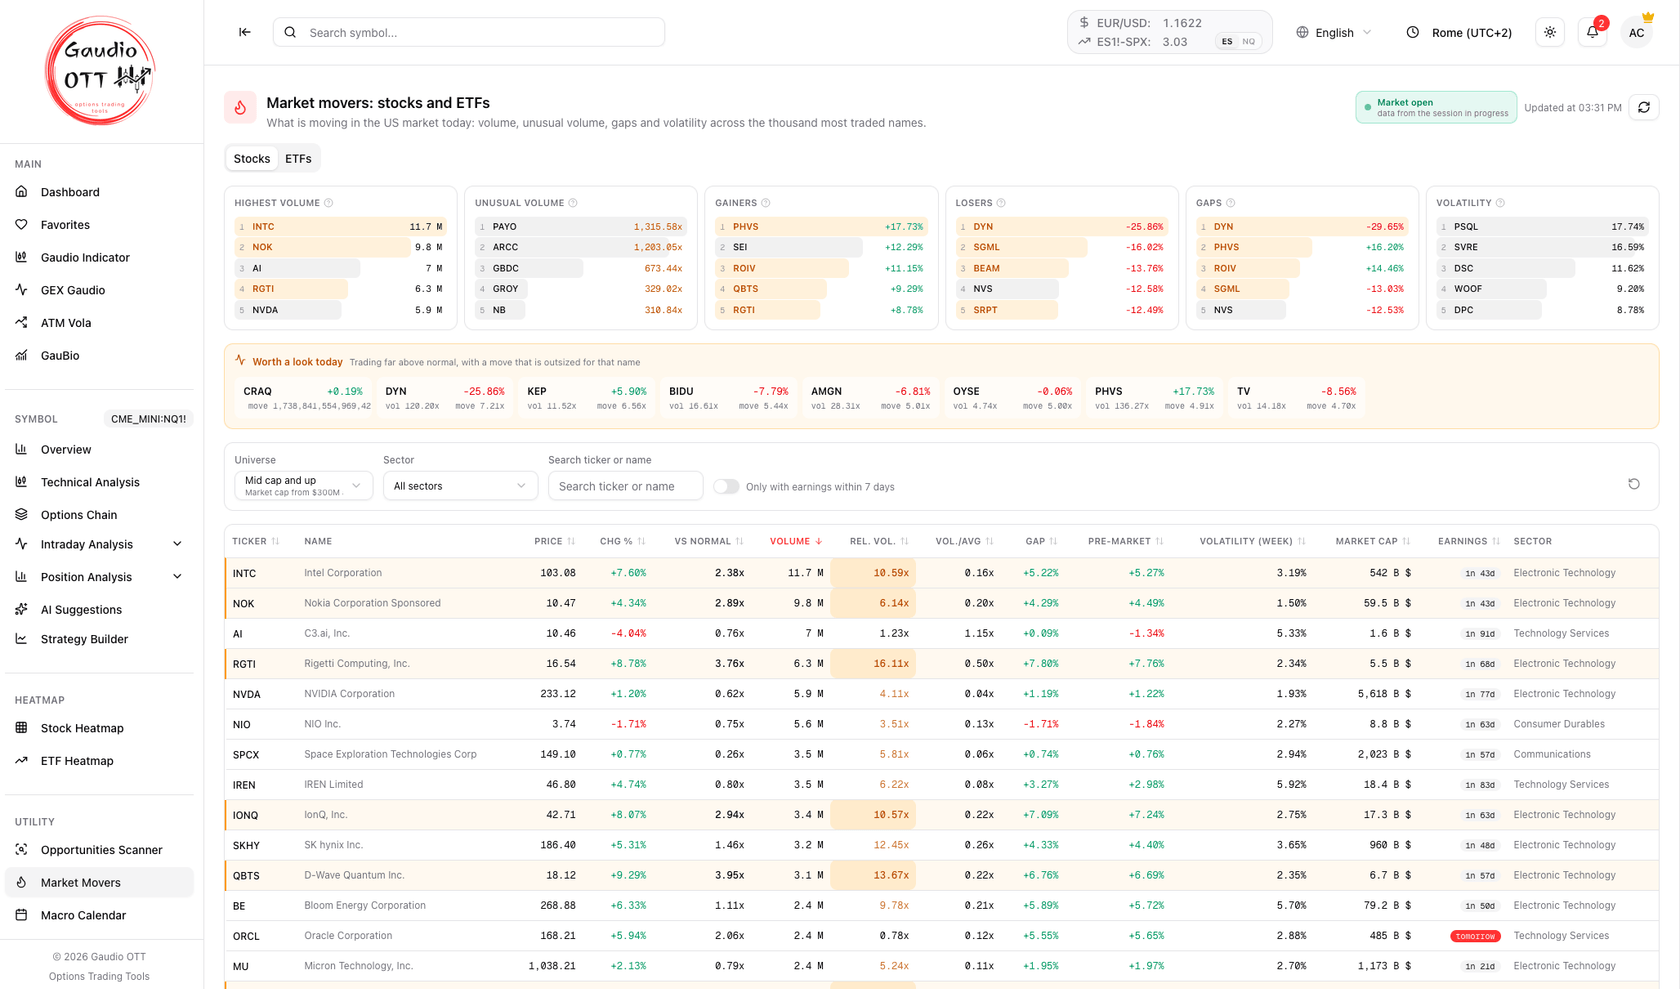
Task: Sort by Gap column header
Action: [x=1041, y=541]
